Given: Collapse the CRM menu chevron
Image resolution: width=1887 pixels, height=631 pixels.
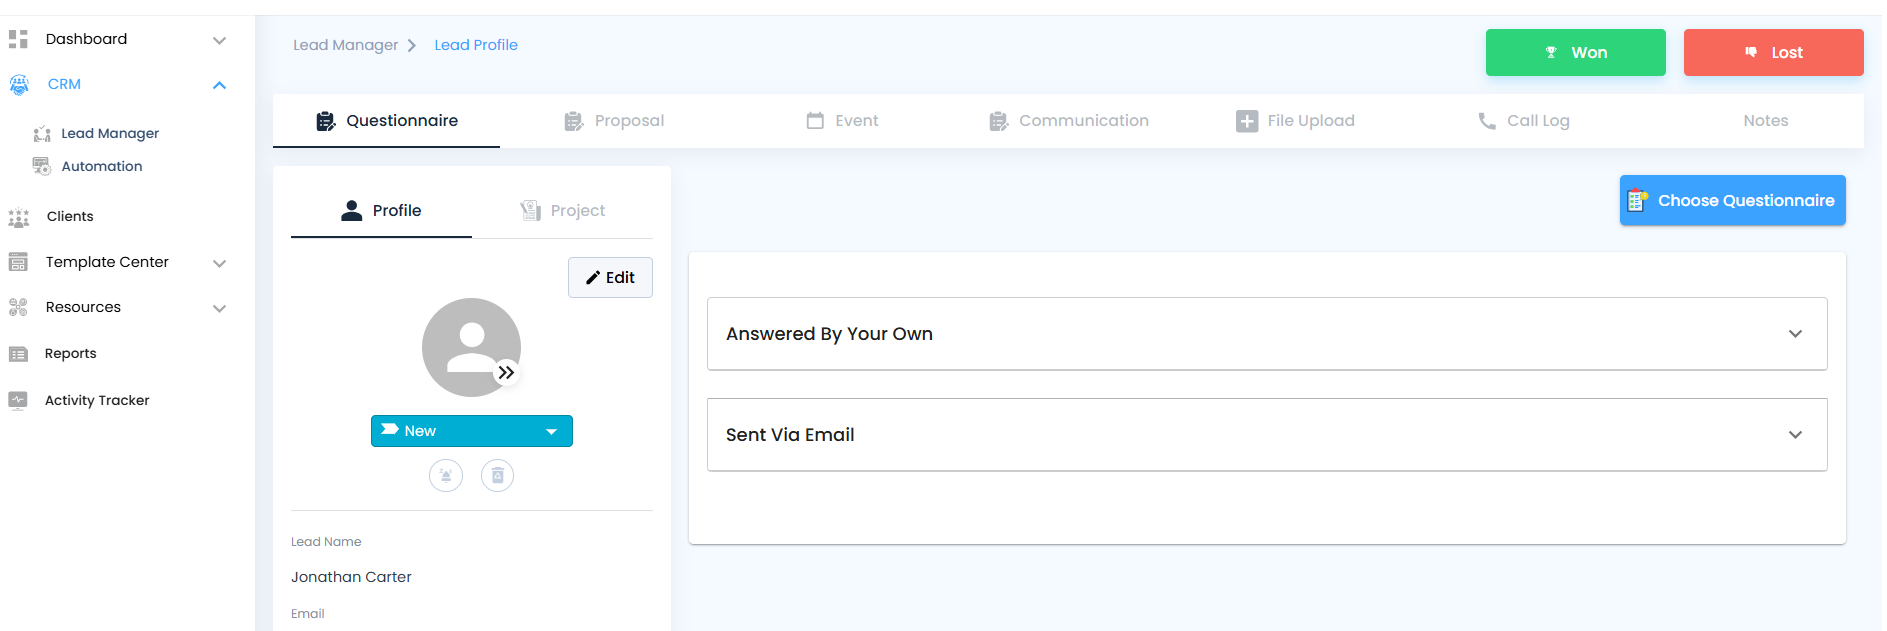Looking at the screenshot, I should point(220,85).
